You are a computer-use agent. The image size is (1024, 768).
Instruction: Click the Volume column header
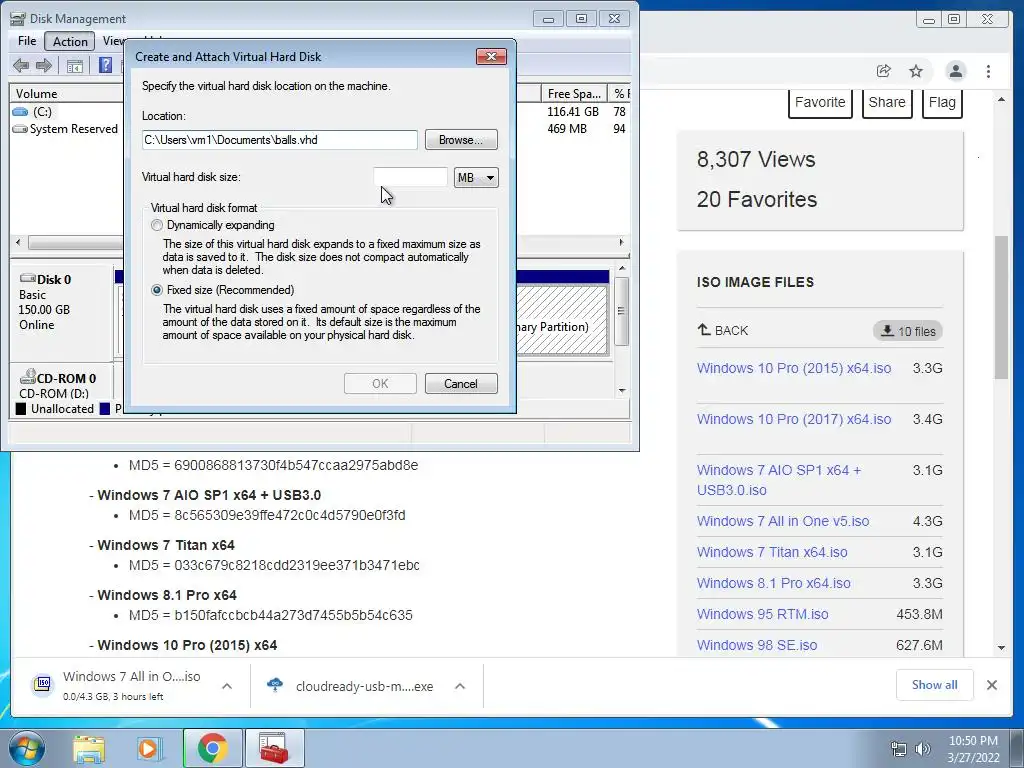(x=65, y=94)
